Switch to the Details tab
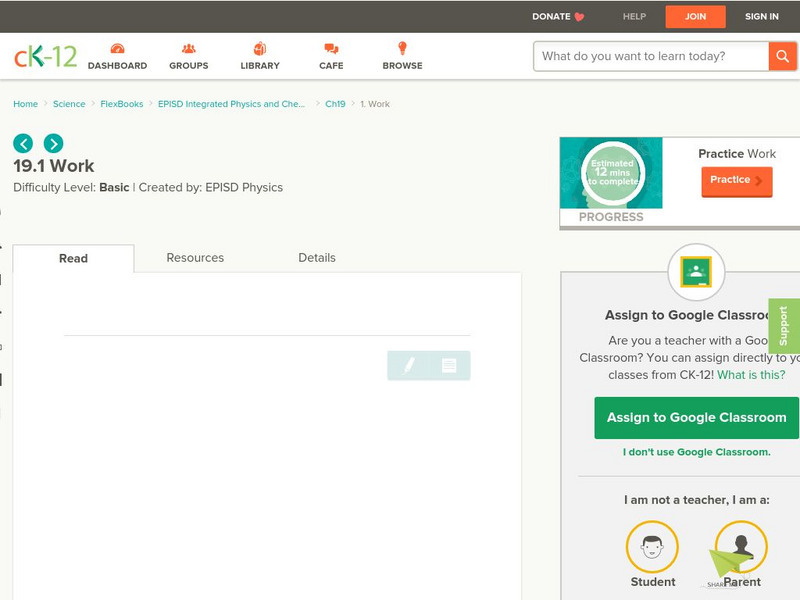This screenshot has width=800, height=600. tap(317, 258)
